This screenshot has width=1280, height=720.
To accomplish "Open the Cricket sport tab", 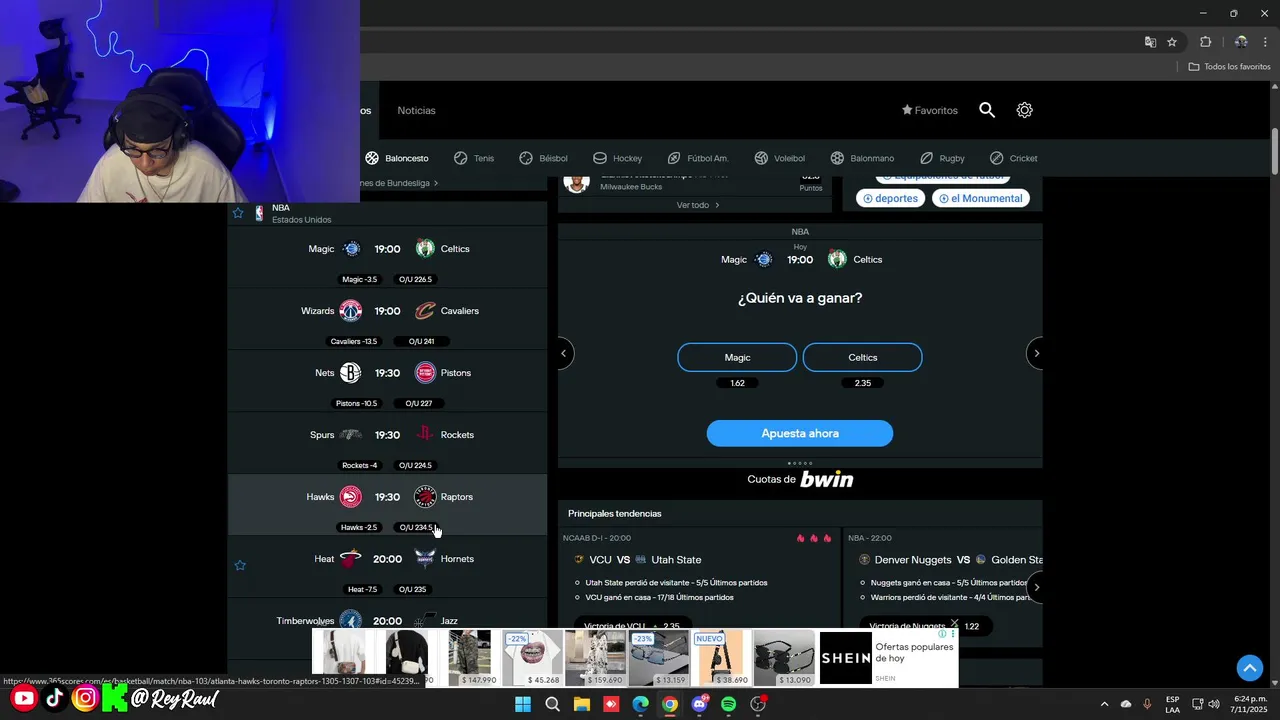I will click(x=1013, y=158).
